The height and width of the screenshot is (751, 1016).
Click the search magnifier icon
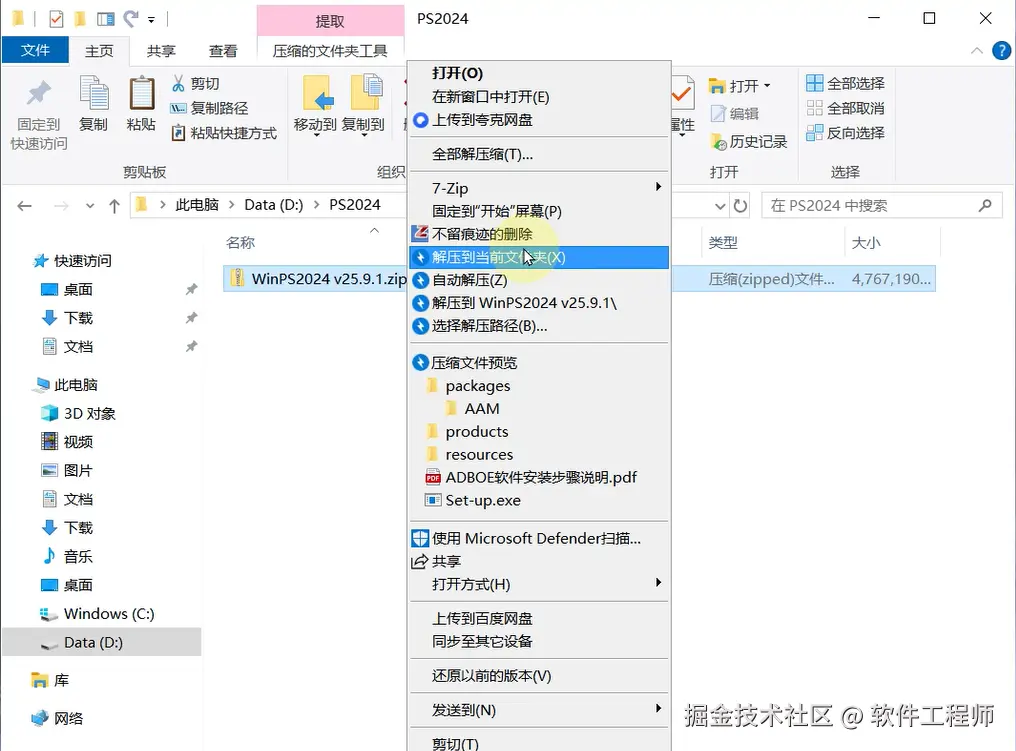[x=985, y=206]
